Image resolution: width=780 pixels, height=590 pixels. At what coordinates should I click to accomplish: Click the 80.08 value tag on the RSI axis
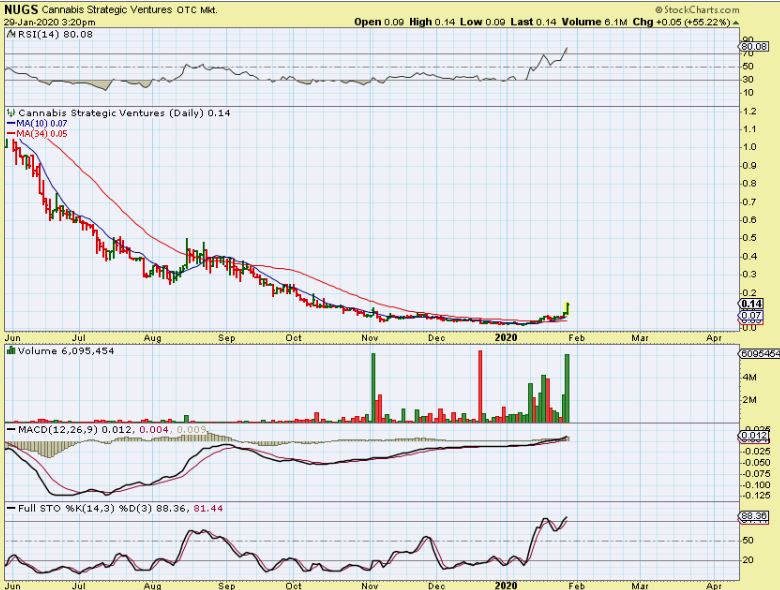[754, 47]
